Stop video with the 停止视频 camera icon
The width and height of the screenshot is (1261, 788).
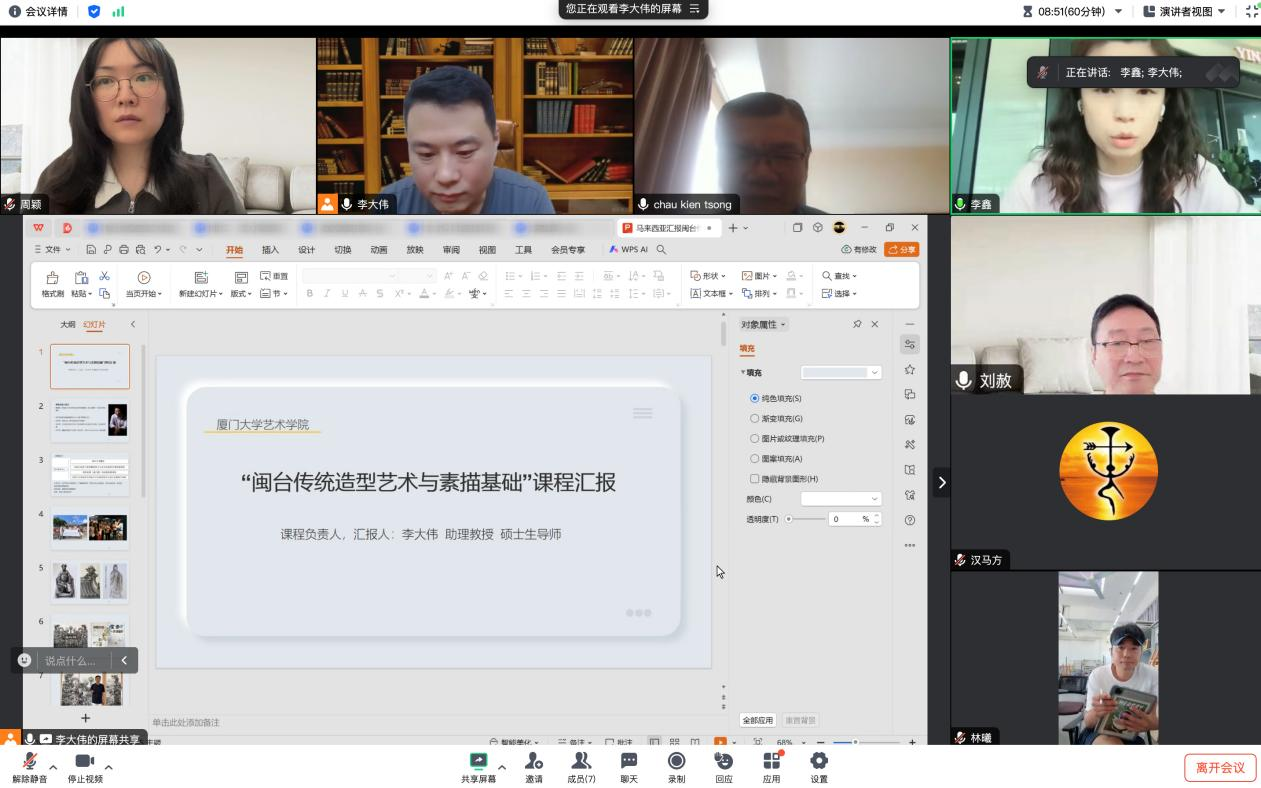tap(84, 763)
